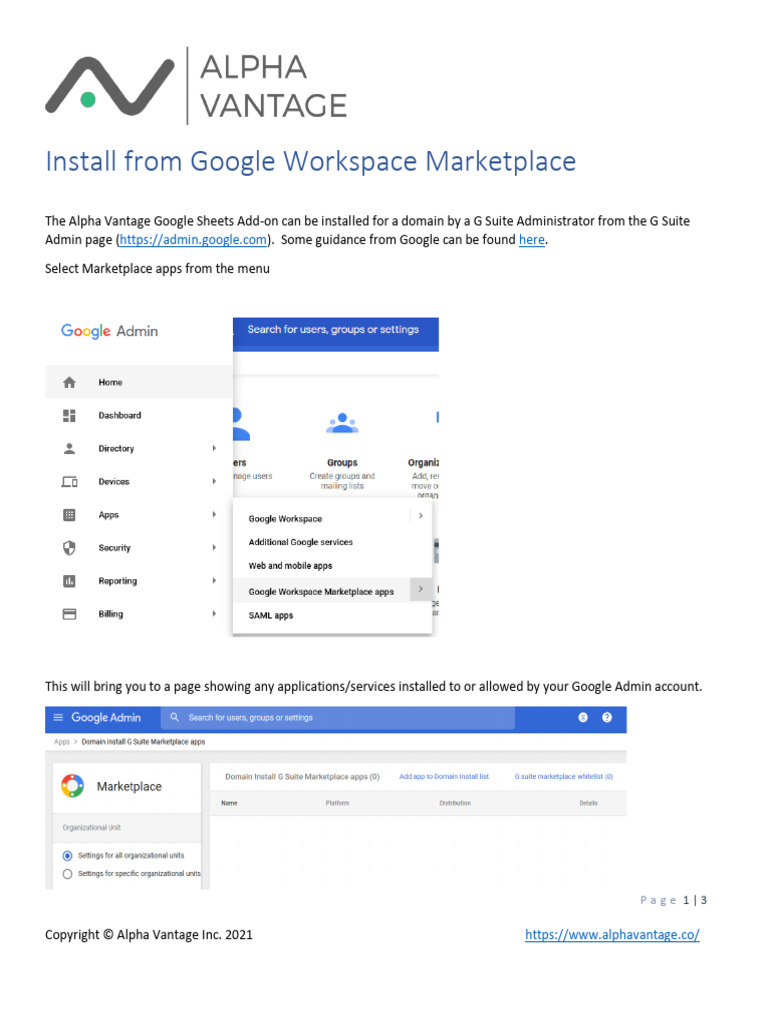768x1024 pixels.
Task: Open the Apps menu item
Action: point(138,515)
